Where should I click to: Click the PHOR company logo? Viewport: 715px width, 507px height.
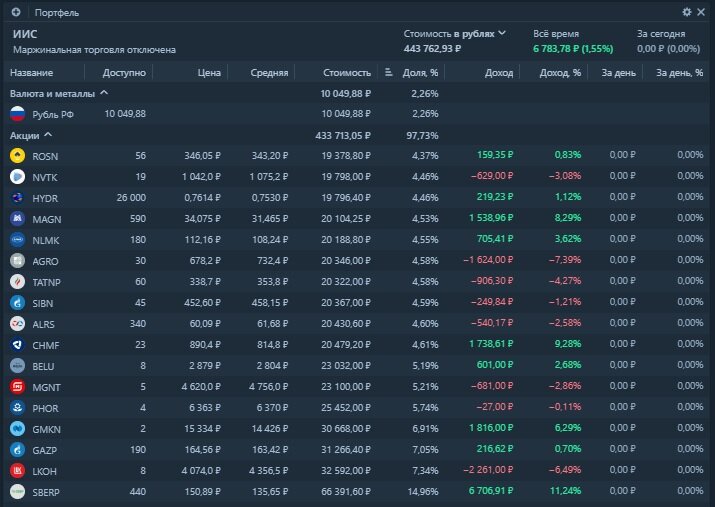17,408
